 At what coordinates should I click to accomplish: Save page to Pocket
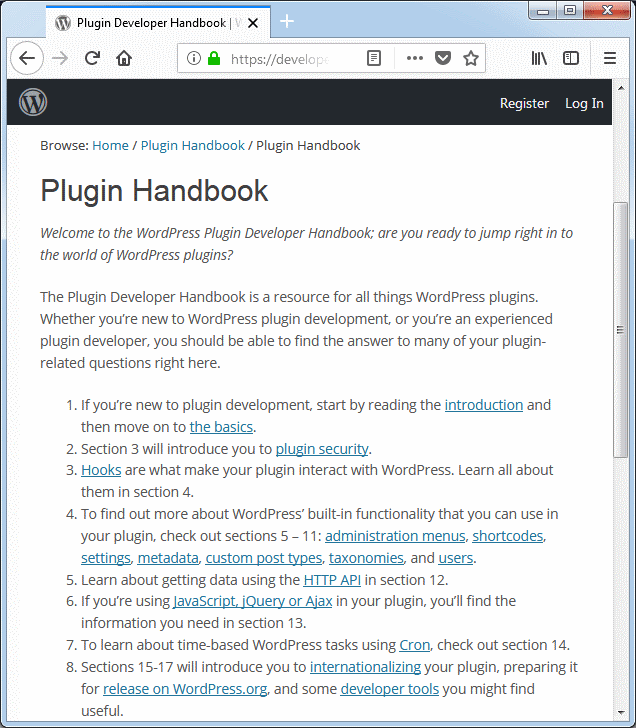(443, 58)
